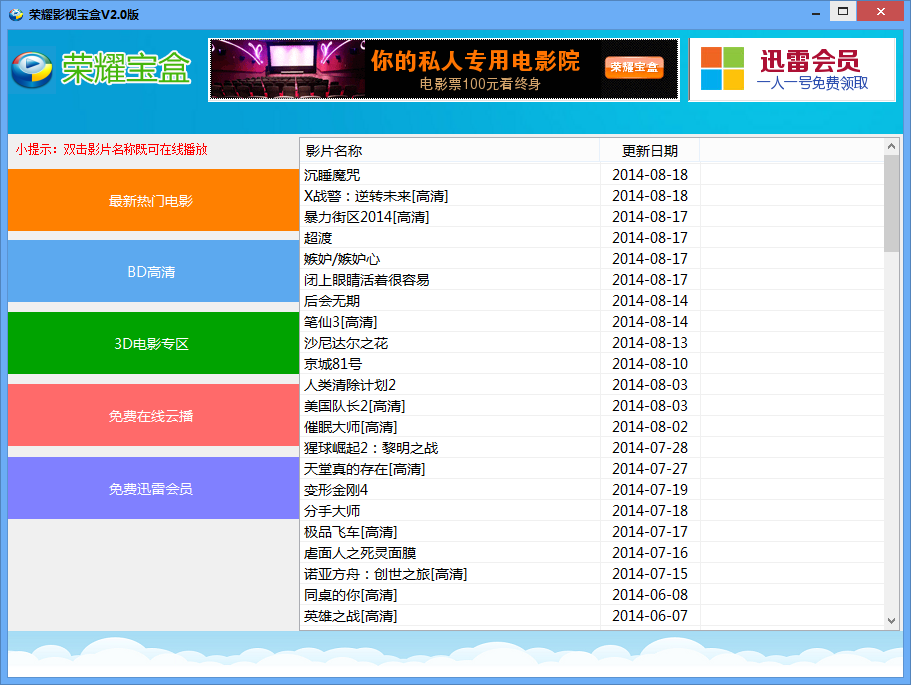Open the 最新热门电影 category
Viewport: 911px width, 685px height.
tap(152, 201)
